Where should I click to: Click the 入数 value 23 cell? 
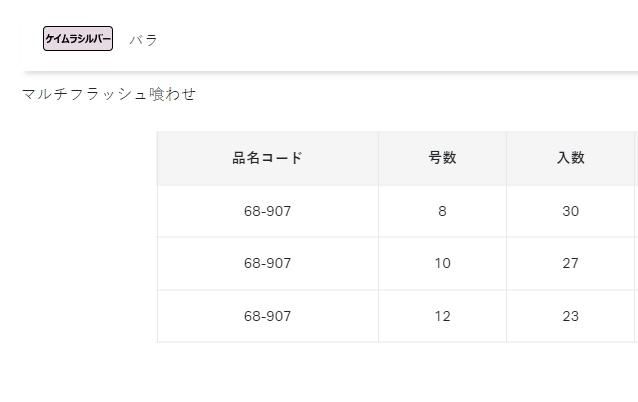(x=570, y=316)
